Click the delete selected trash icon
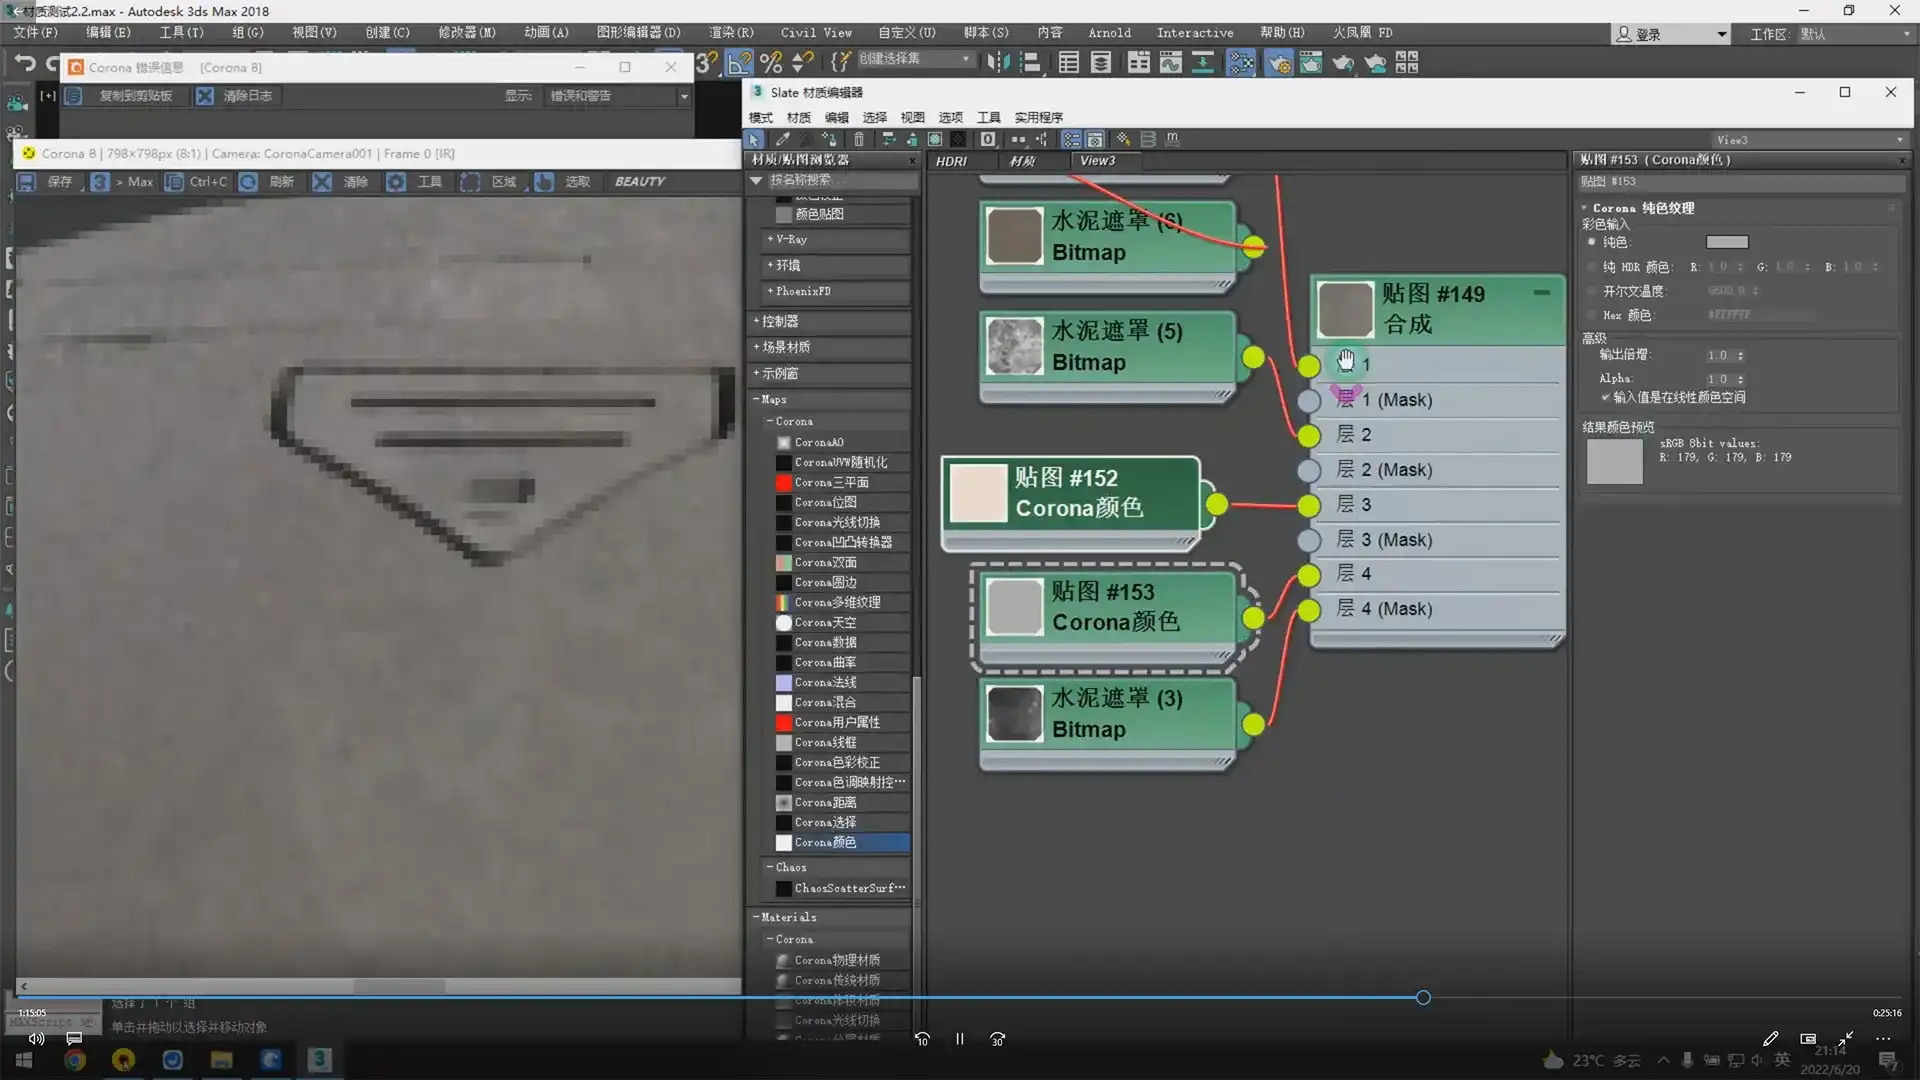The width and height of the screenshot is (1920, 1080). [x=859, y=139]
